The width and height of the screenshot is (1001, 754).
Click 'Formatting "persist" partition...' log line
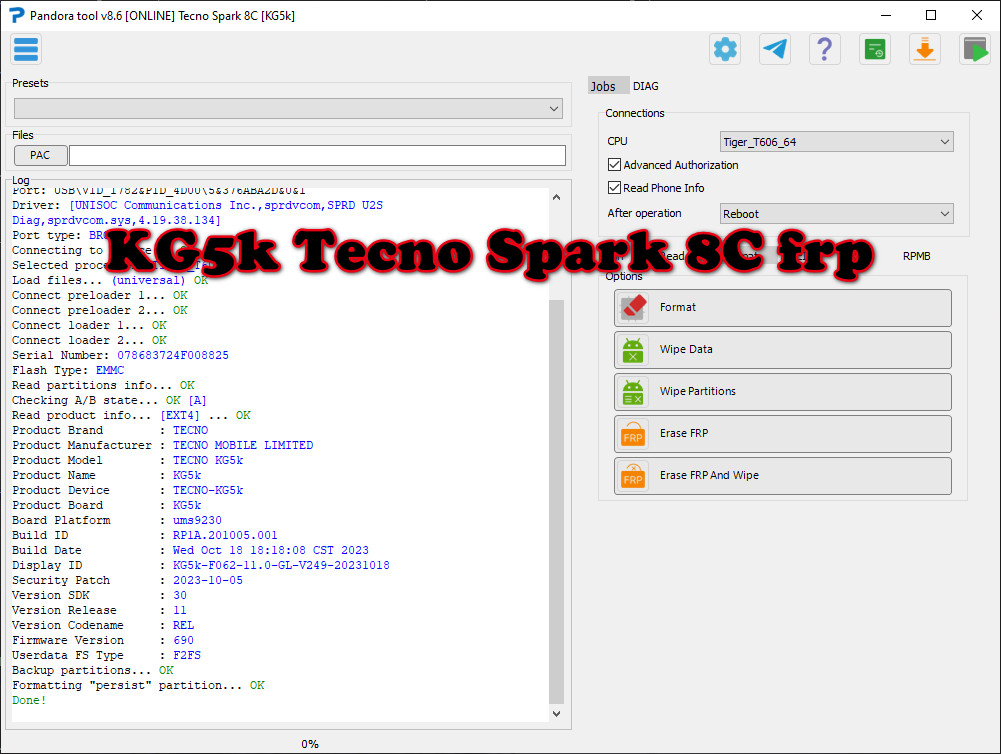tap(138, 685)
